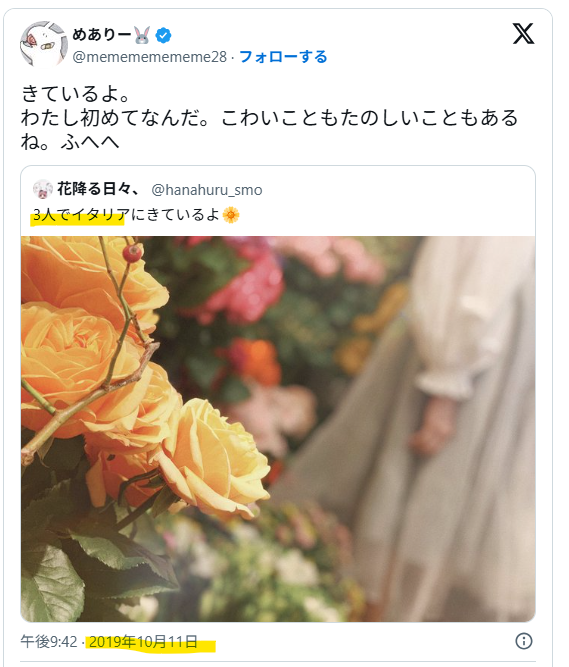Image resolution: width=569 pixels, height=667 pixels.
Task: Open @hanahuru_smo handle in quoted tweet
Action: point(207,190)
